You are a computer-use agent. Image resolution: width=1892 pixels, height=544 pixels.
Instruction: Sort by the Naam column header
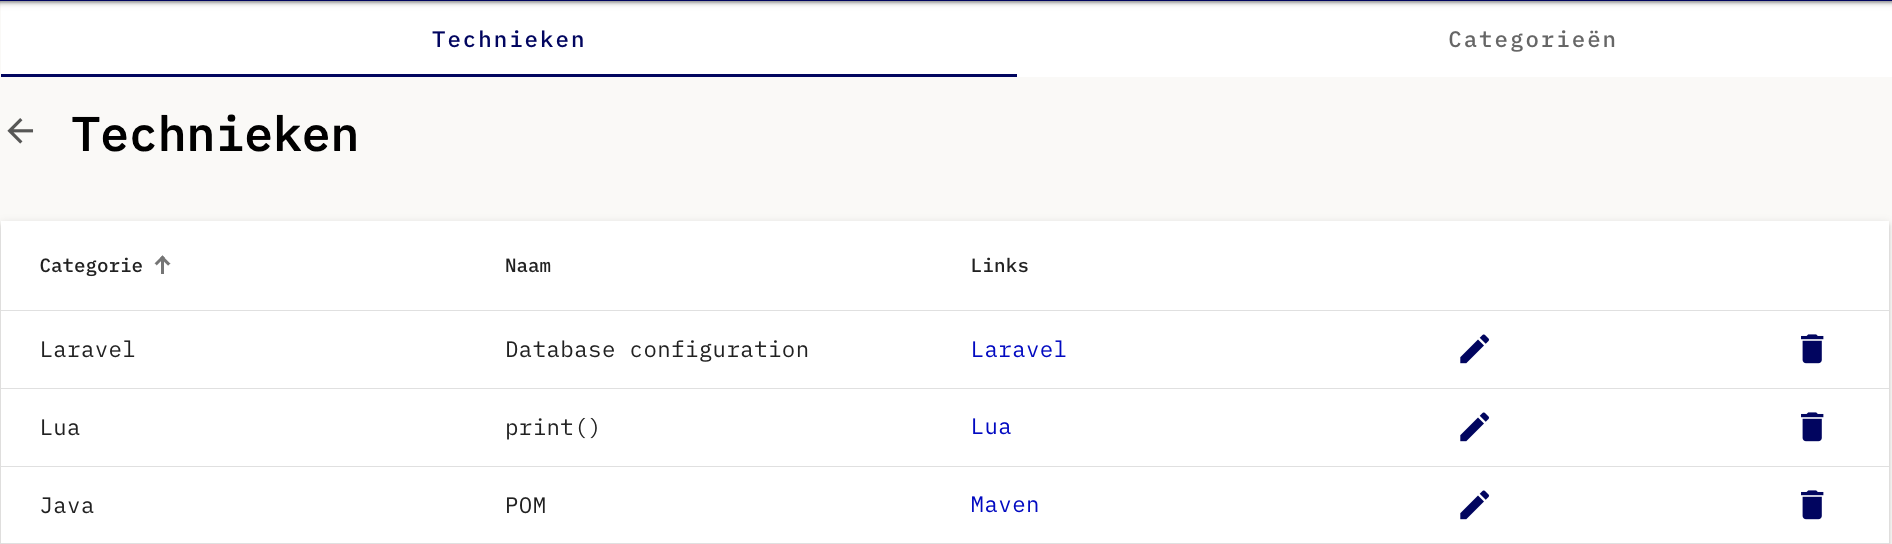528,265
